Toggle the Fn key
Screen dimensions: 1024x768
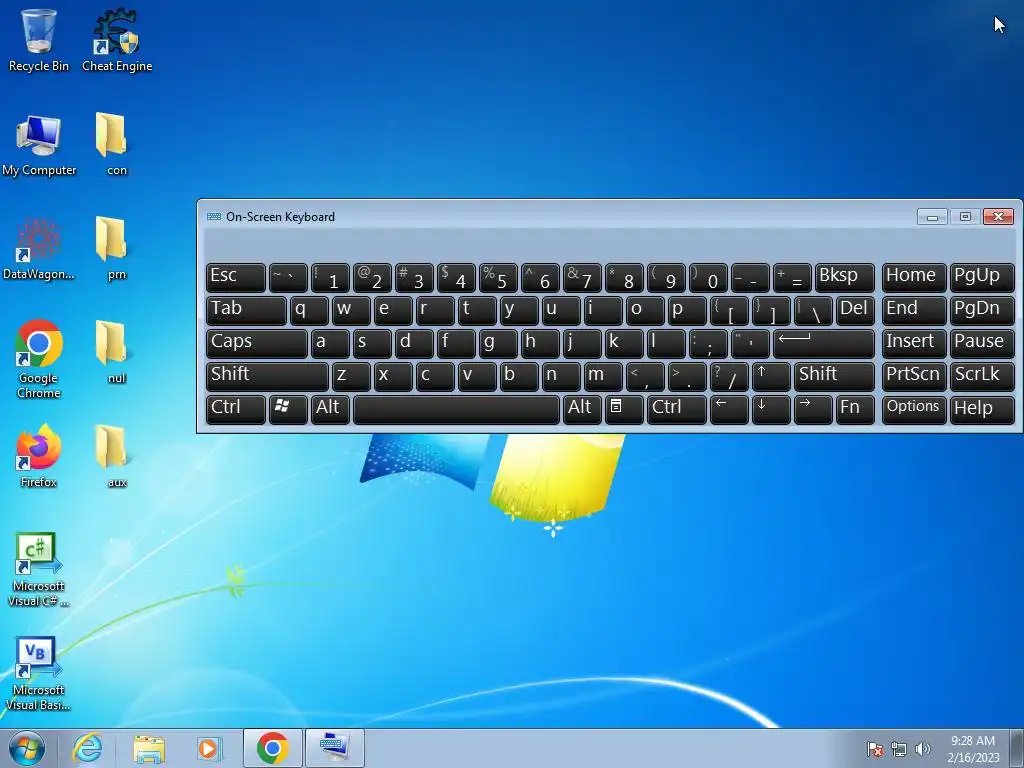(855, 409)
